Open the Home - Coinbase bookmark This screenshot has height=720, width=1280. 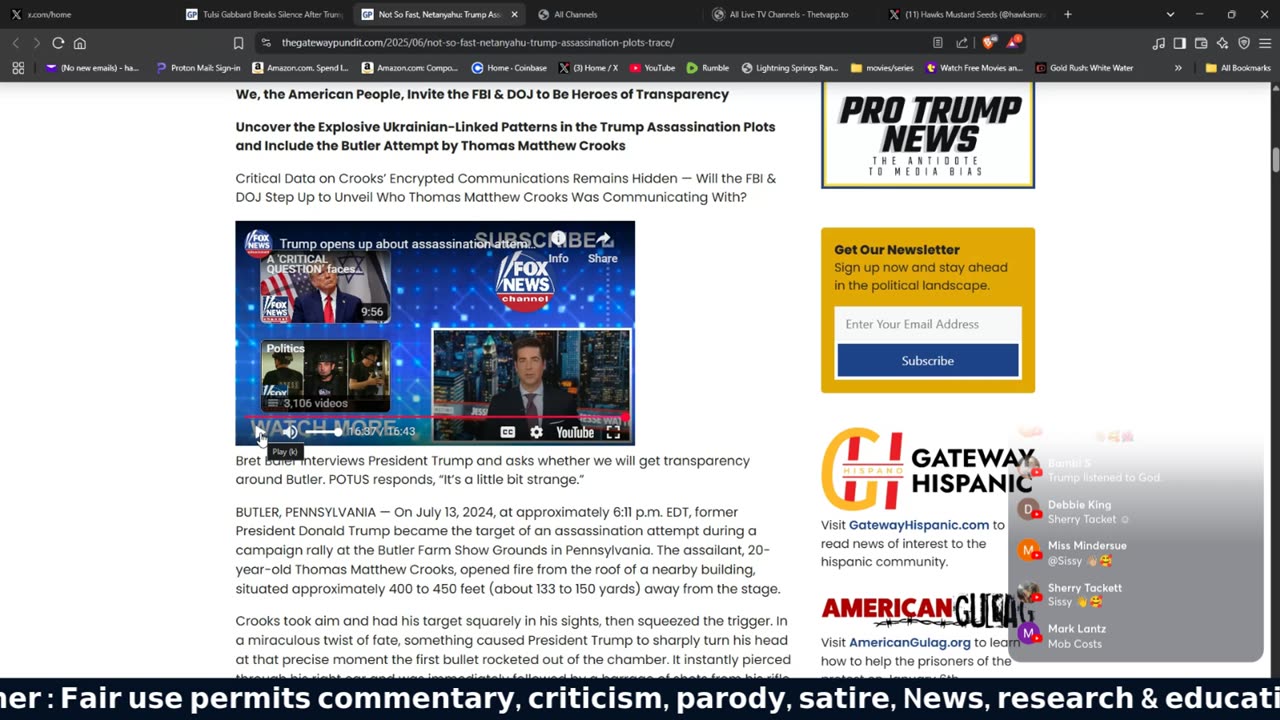click(509, 68)
